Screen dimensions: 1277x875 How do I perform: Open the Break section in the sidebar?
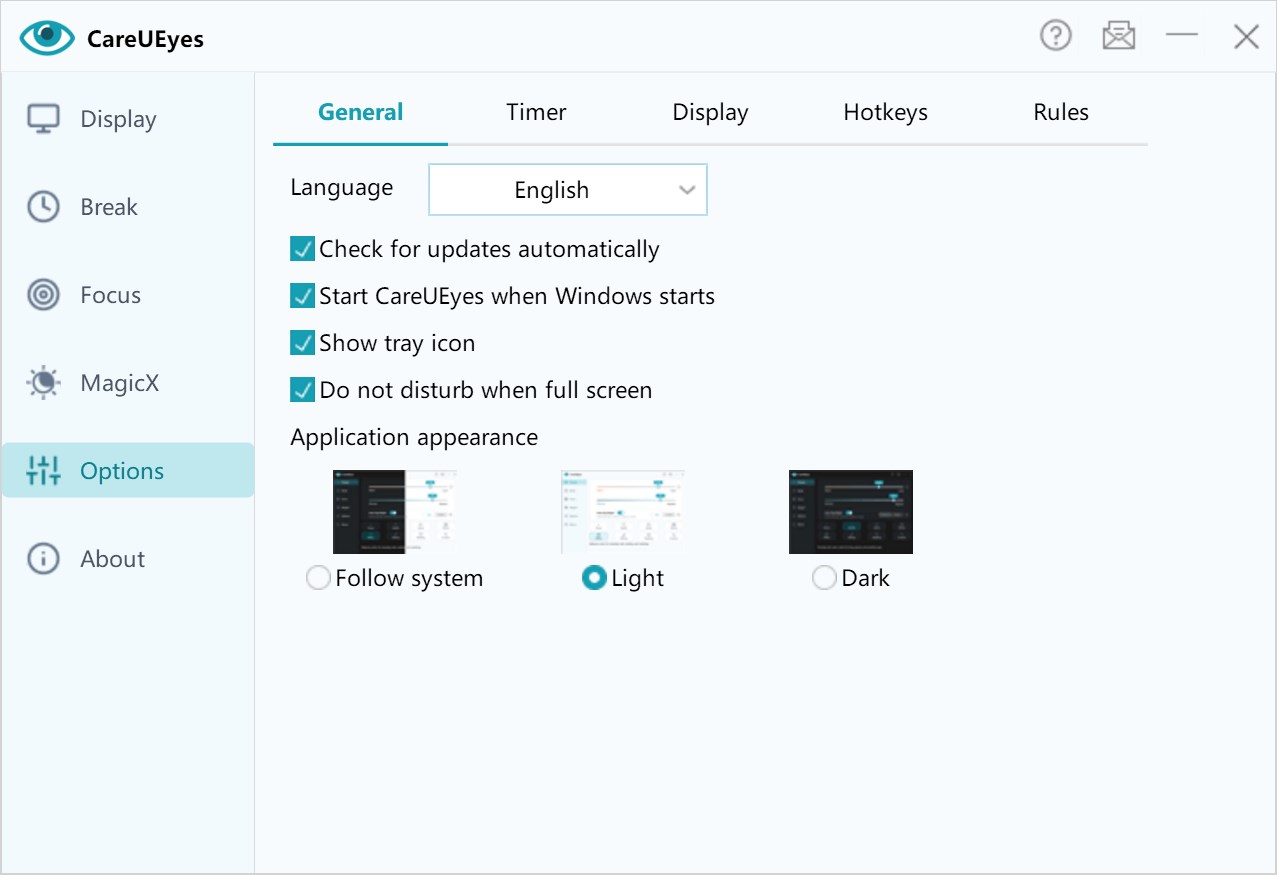point(128,207)
